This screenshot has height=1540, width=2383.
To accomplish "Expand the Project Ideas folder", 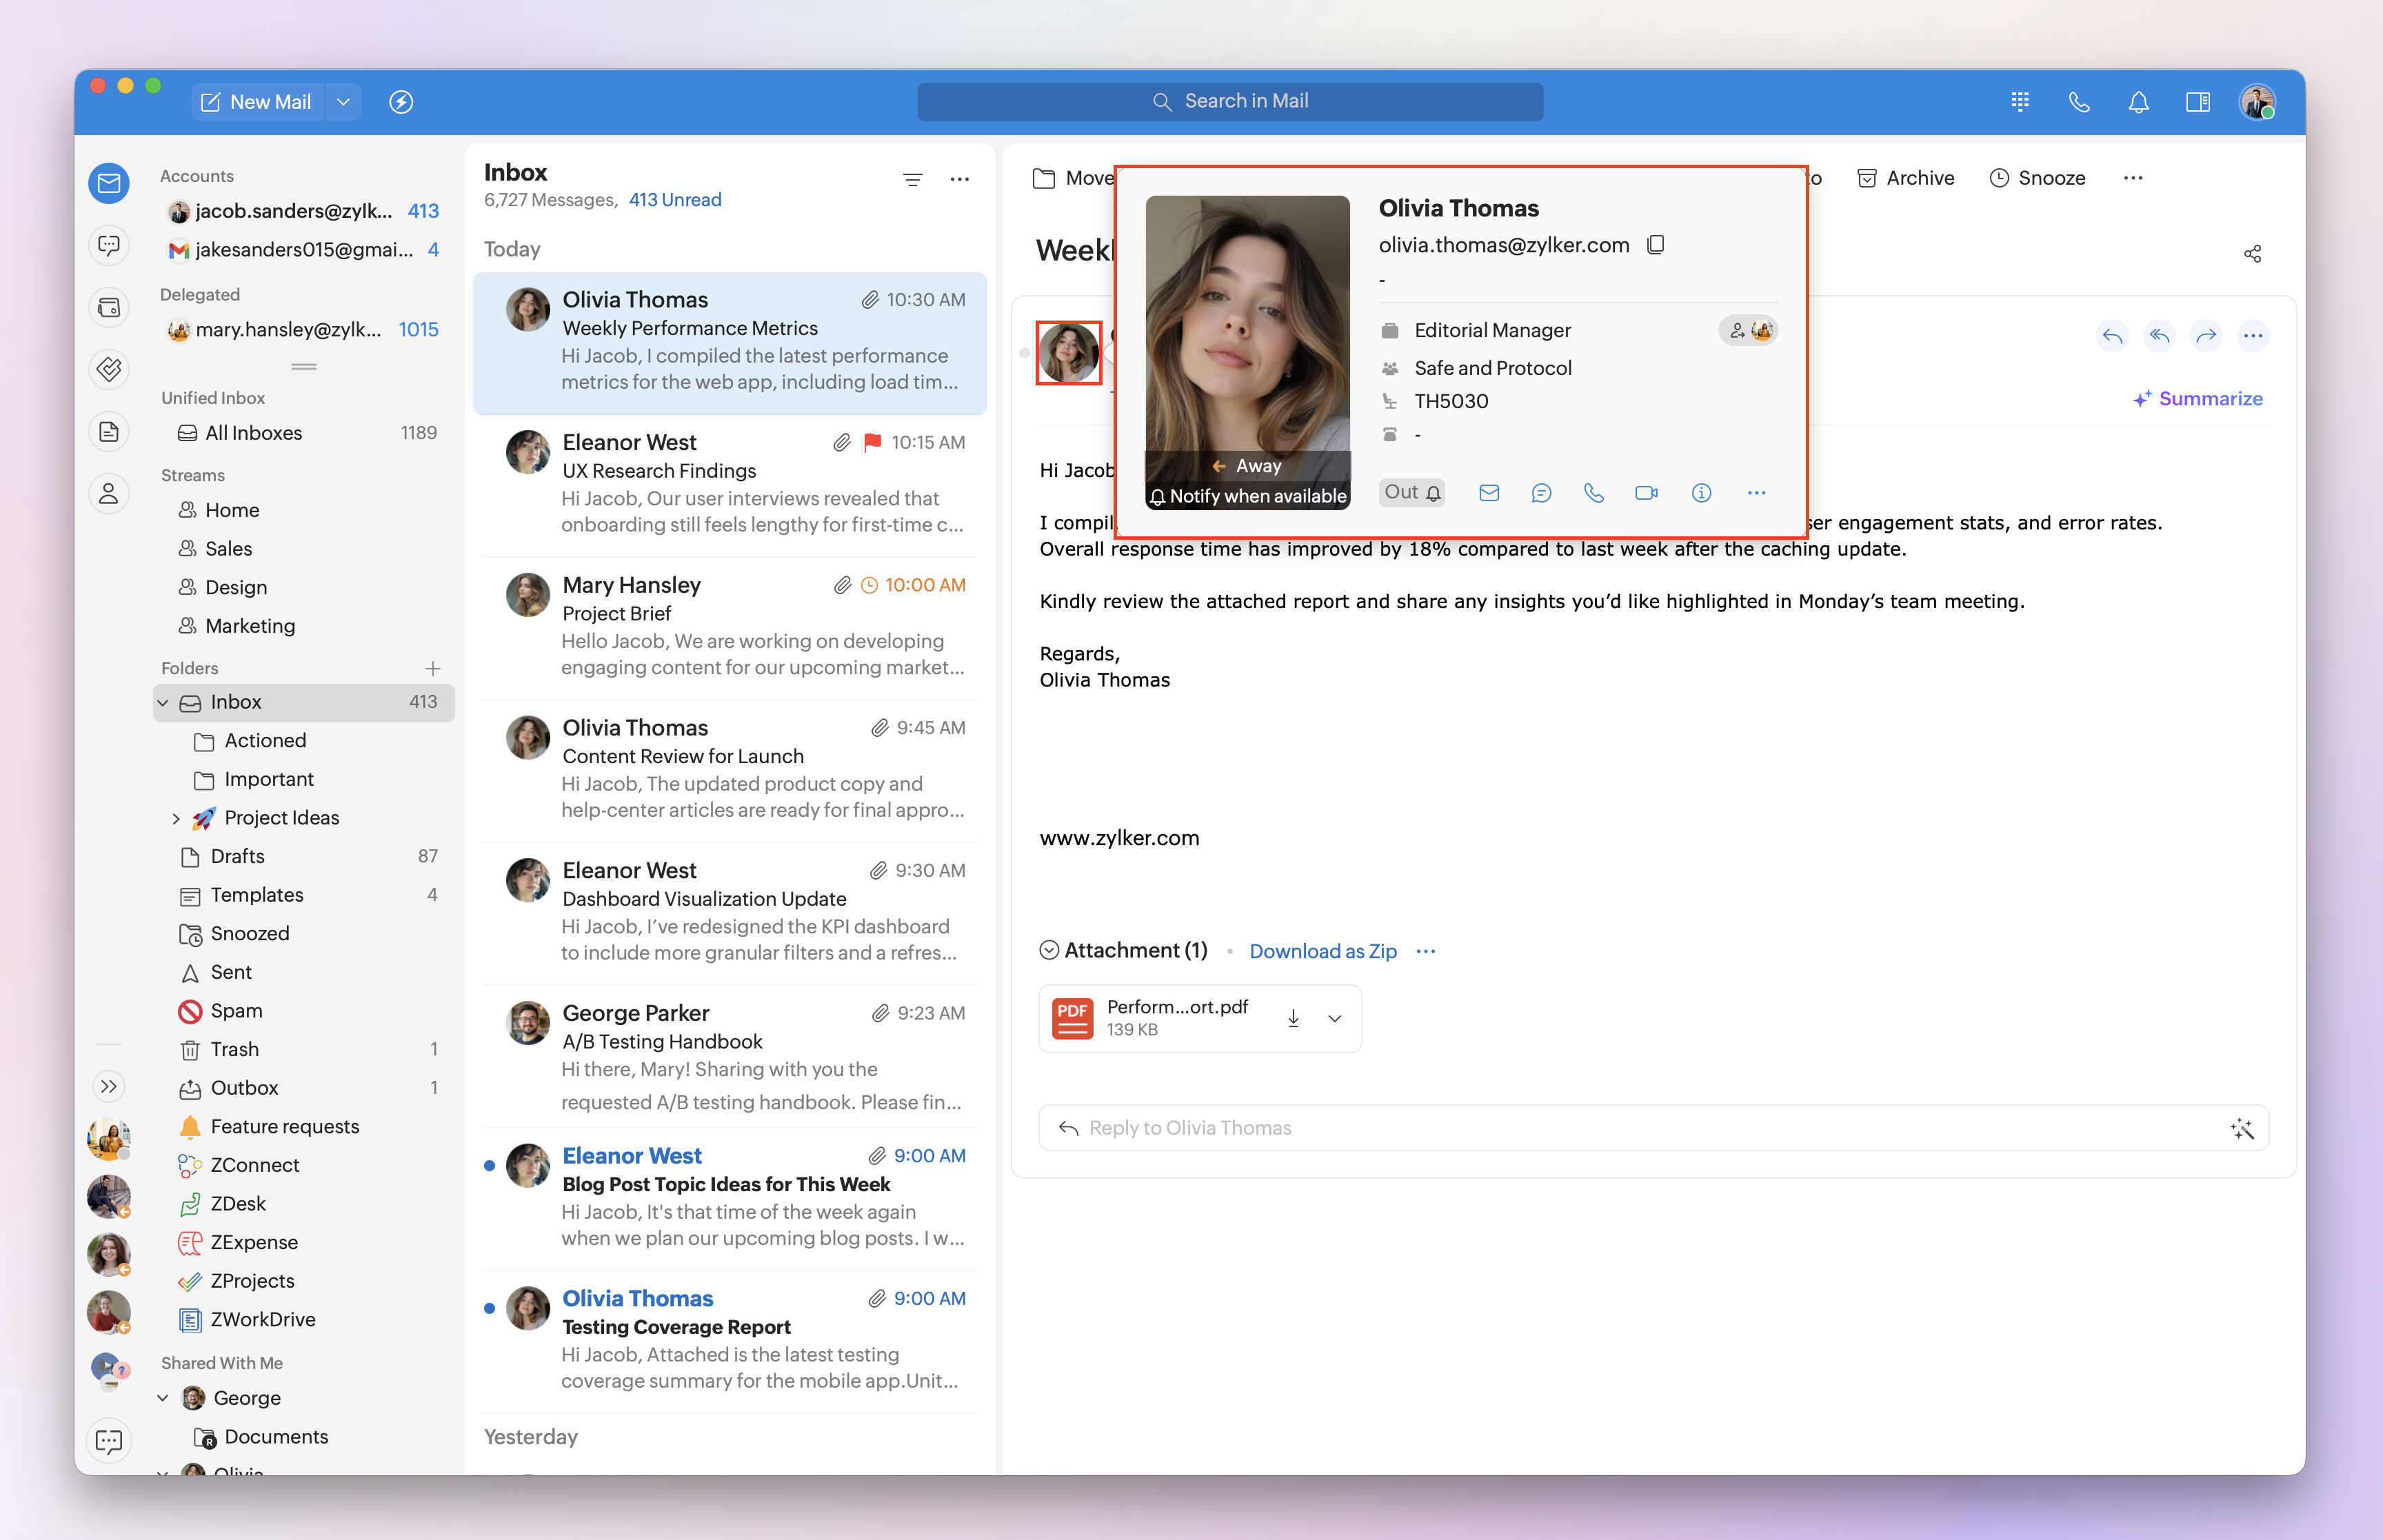I will tap(176, 818).
